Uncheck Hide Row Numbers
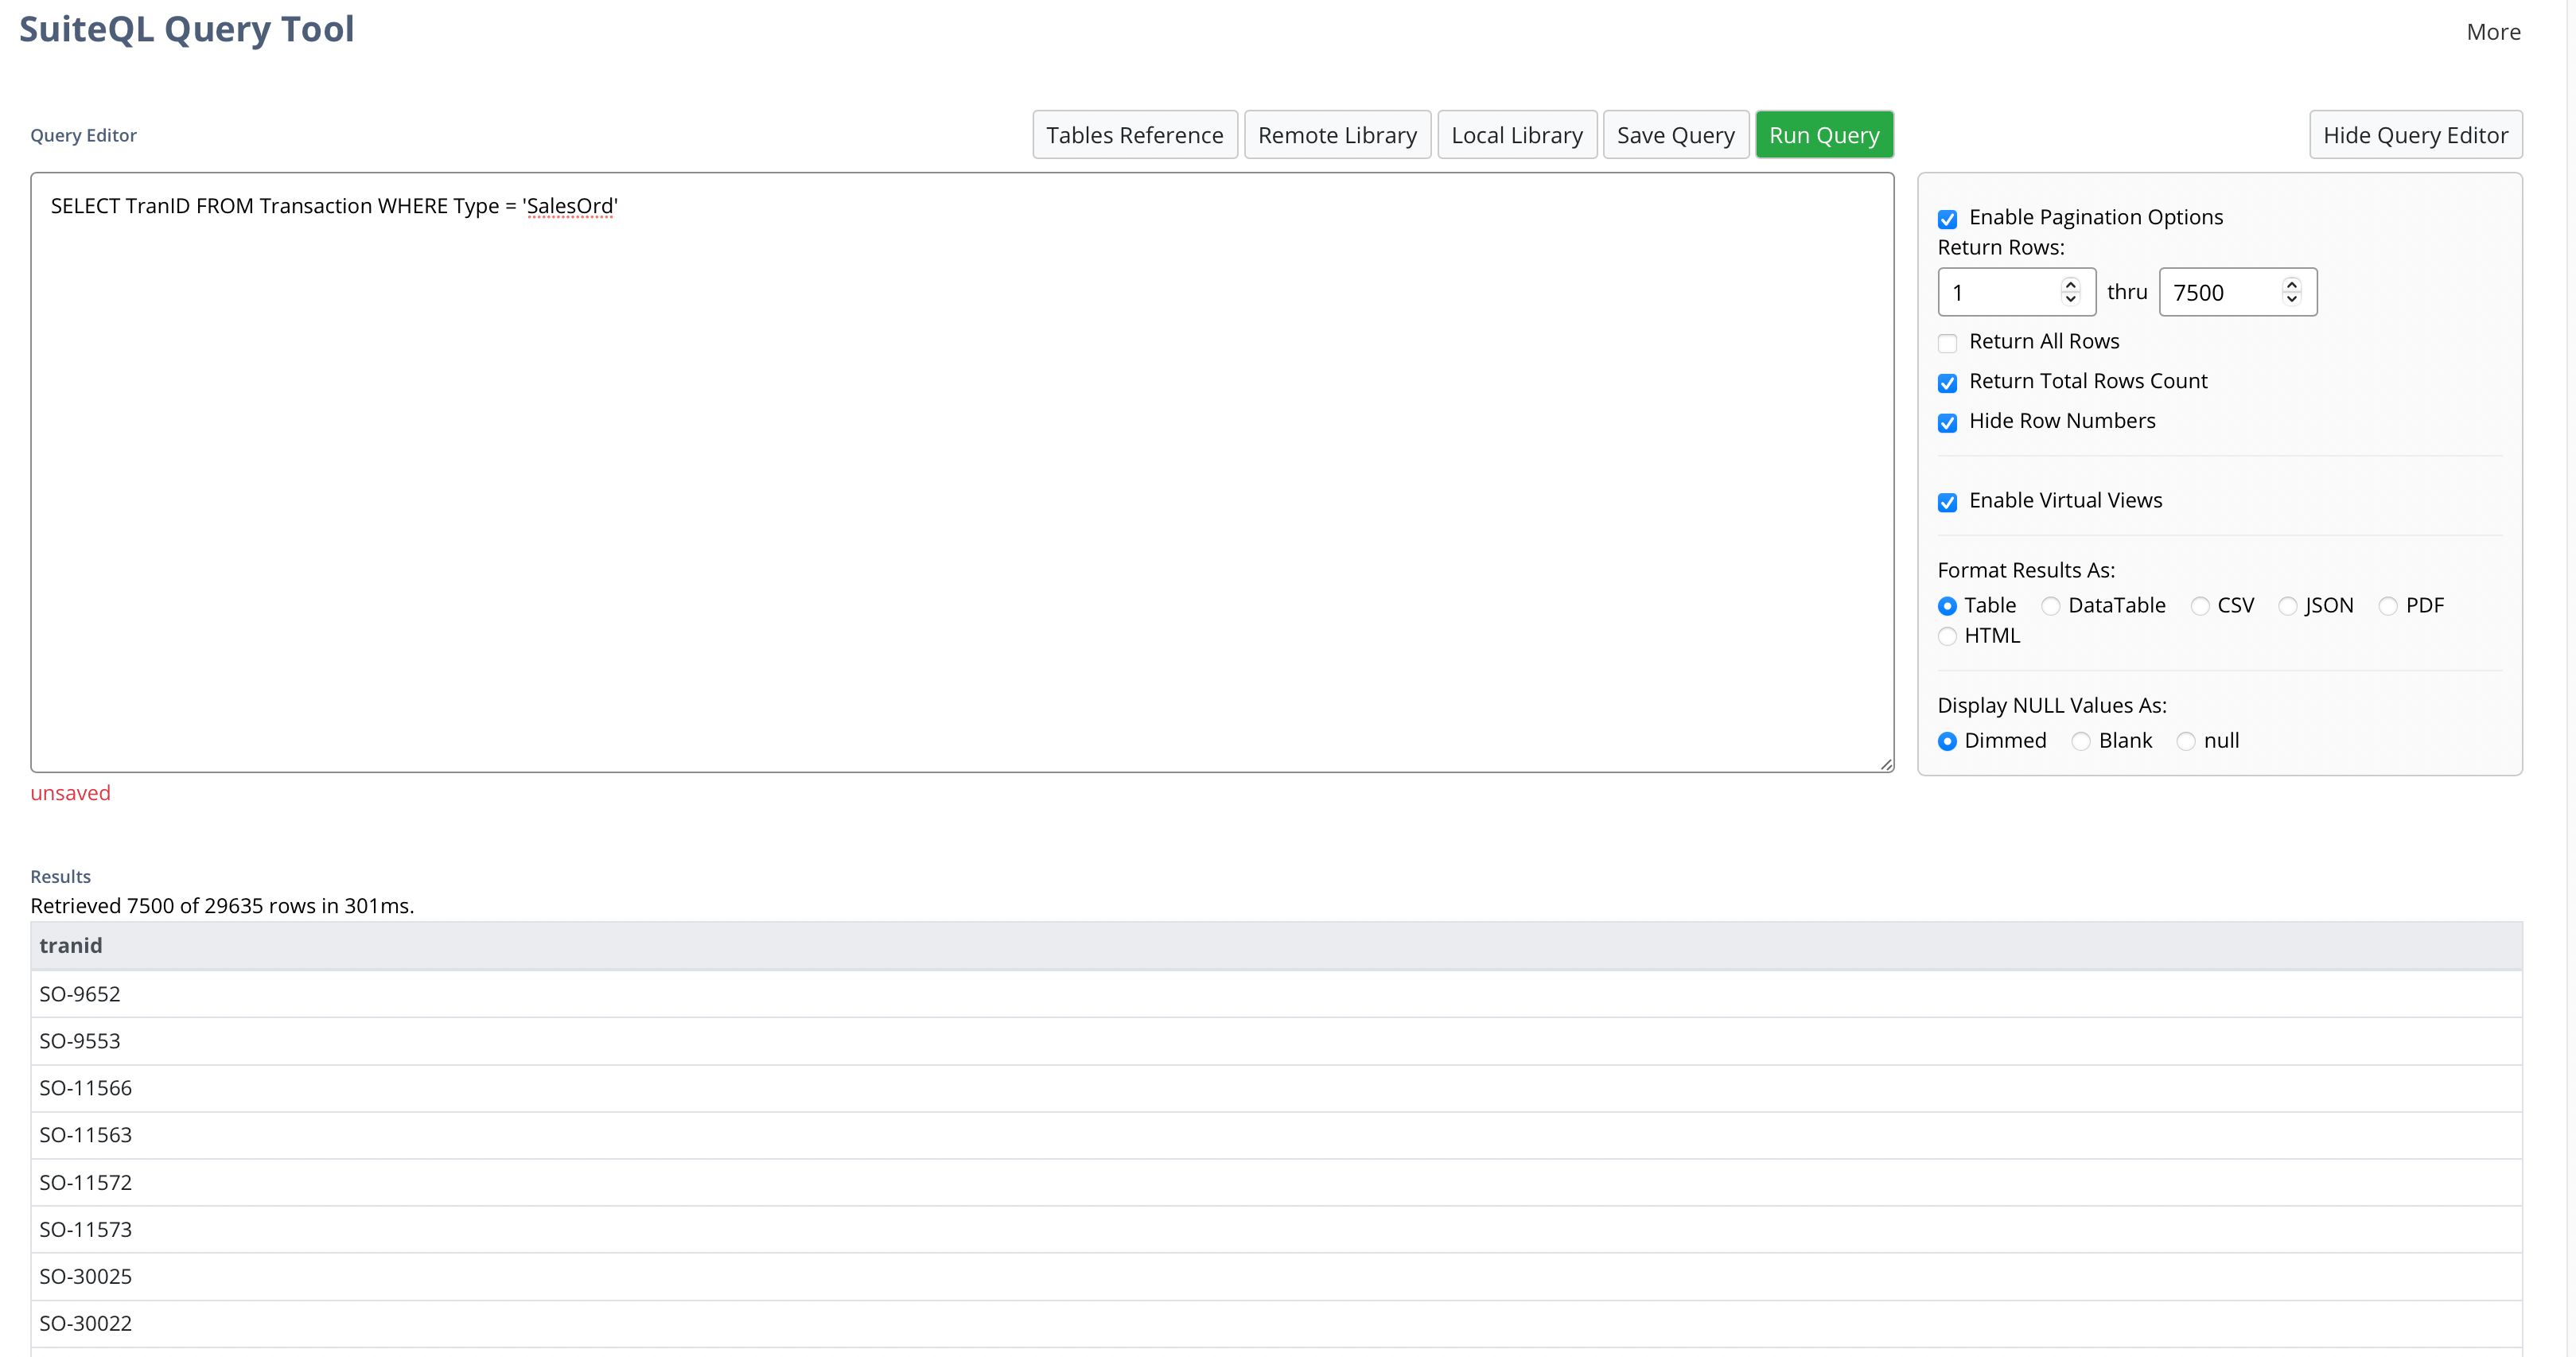This screenshot has height=1357, width=2576. pos(1948,423)
